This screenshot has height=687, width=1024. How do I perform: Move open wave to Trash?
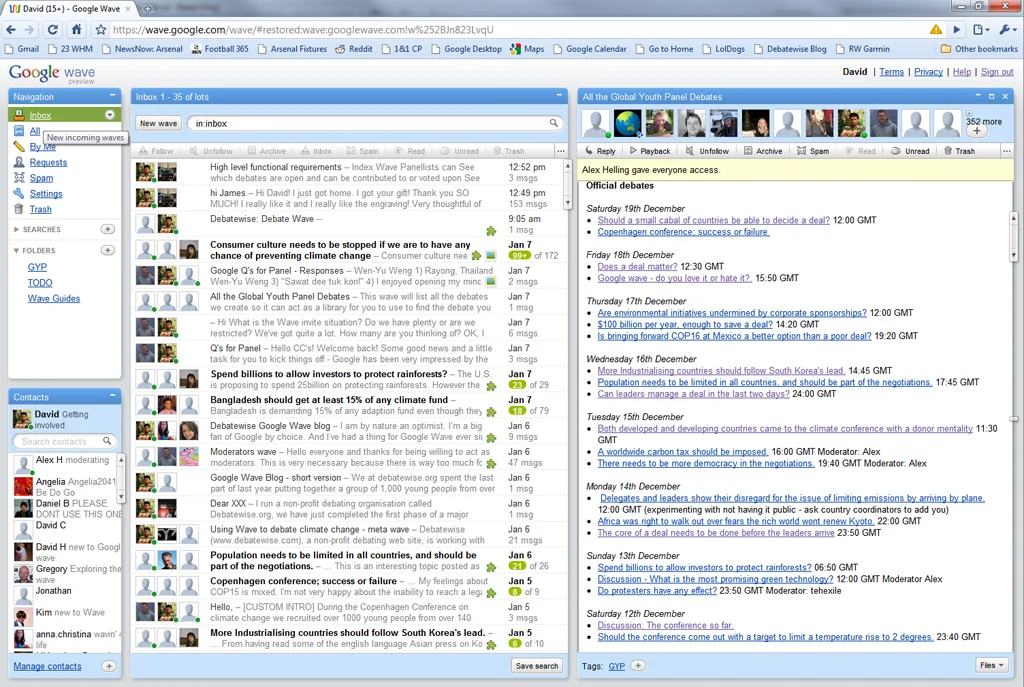959,151
